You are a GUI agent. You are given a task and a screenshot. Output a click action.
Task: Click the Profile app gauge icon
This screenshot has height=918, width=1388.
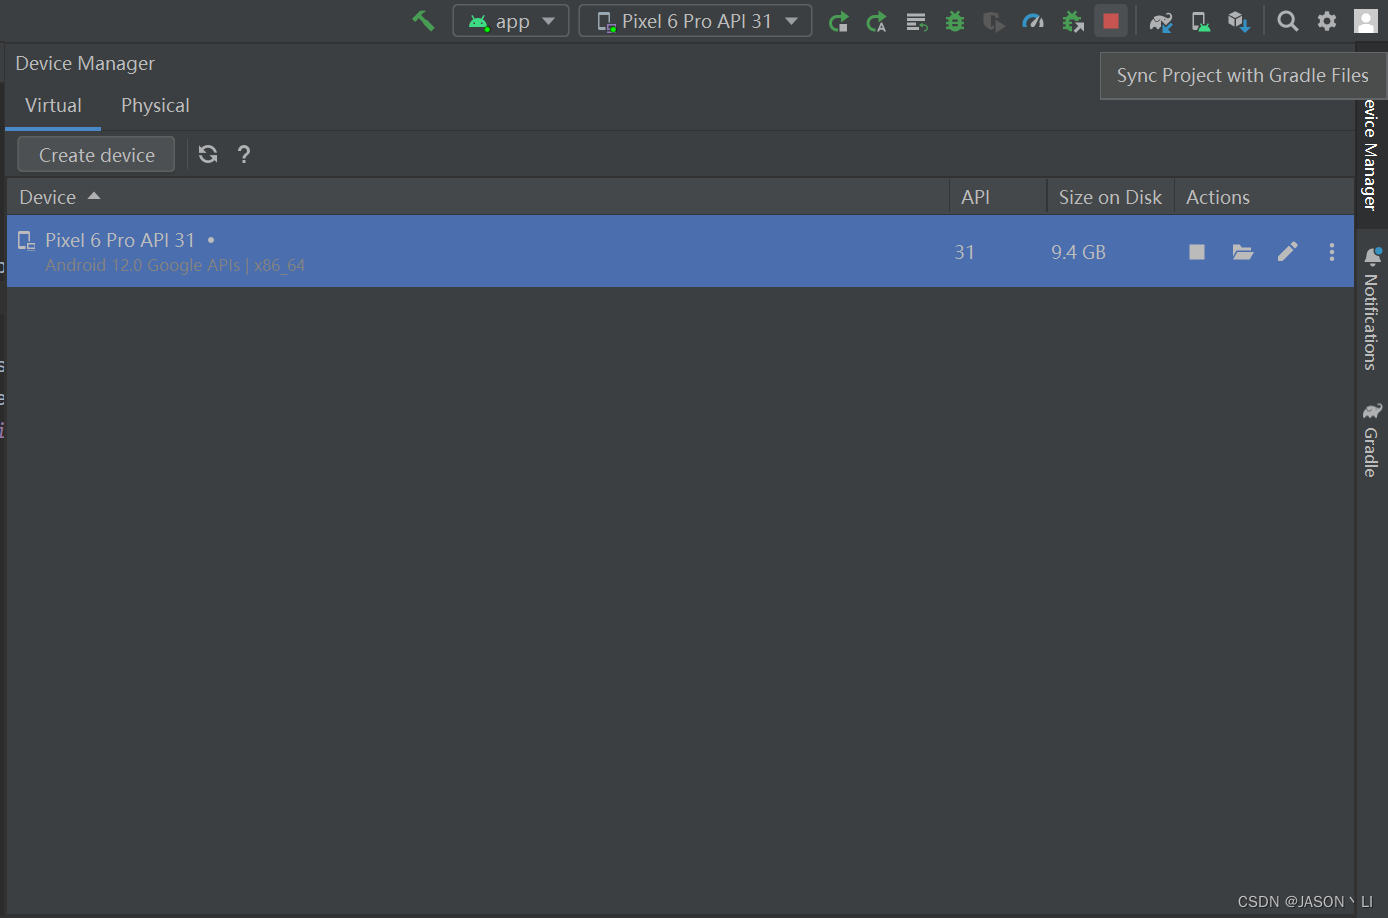click(x=1033, y=21)
